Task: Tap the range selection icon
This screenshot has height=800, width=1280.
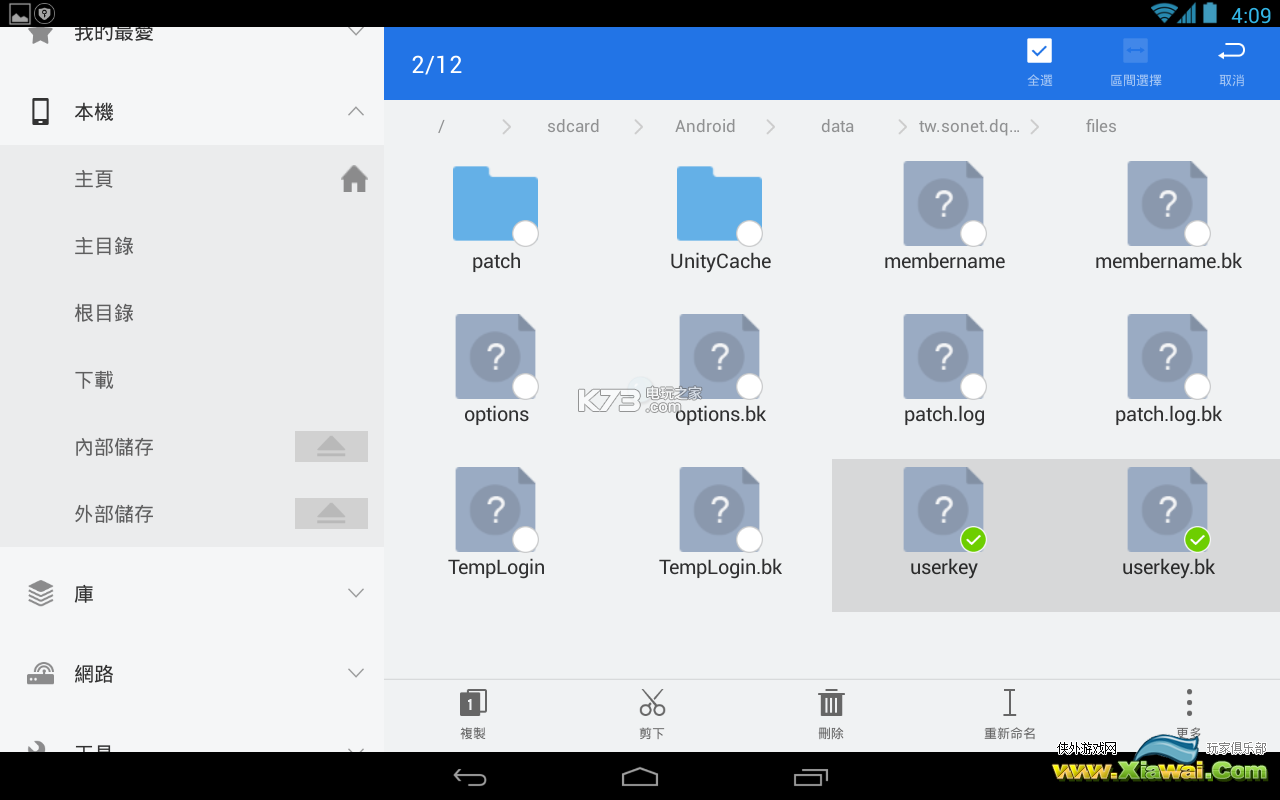Action: point(1135,50)
